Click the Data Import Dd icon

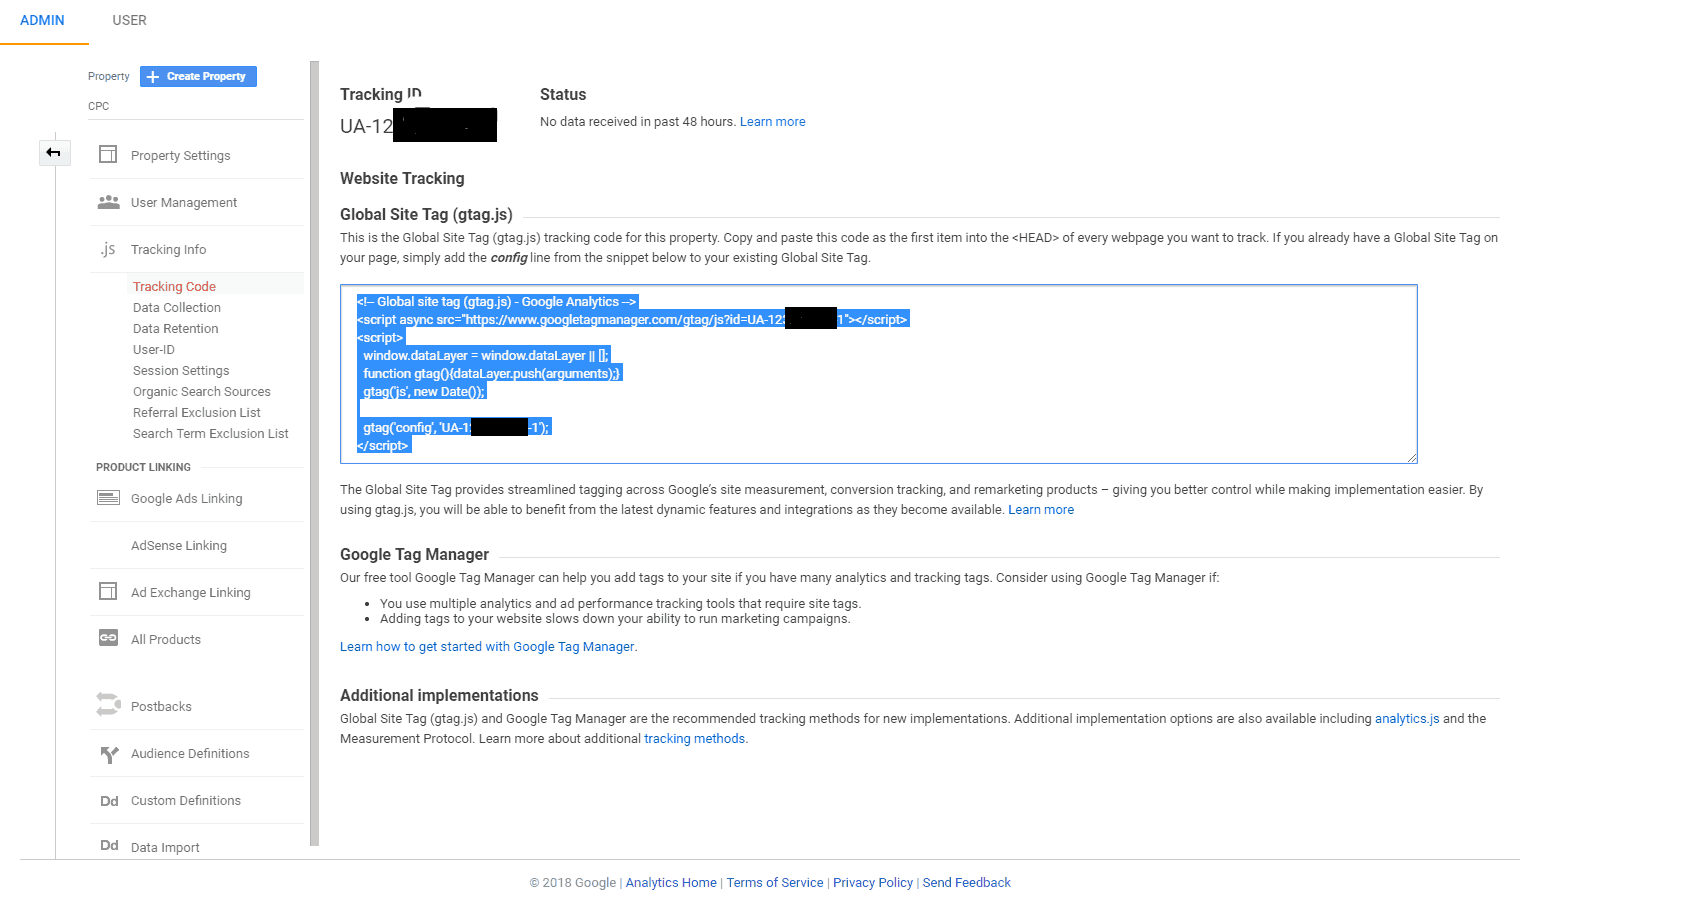[109, 846]
